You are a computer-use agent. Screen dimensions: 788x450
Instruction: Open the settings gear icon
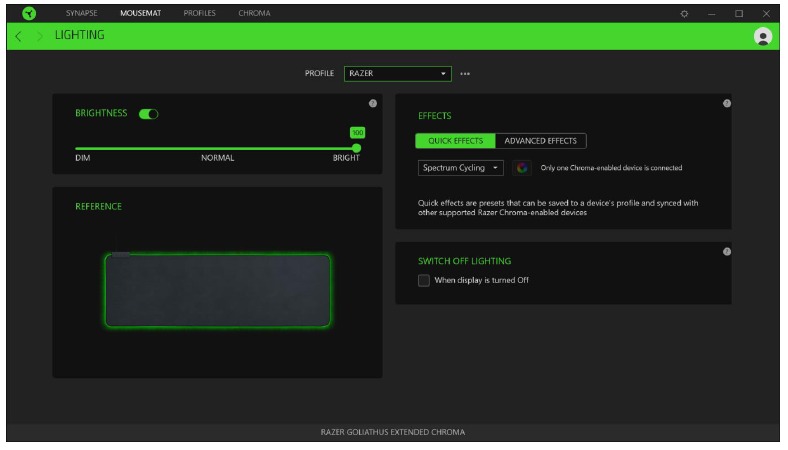684,14
